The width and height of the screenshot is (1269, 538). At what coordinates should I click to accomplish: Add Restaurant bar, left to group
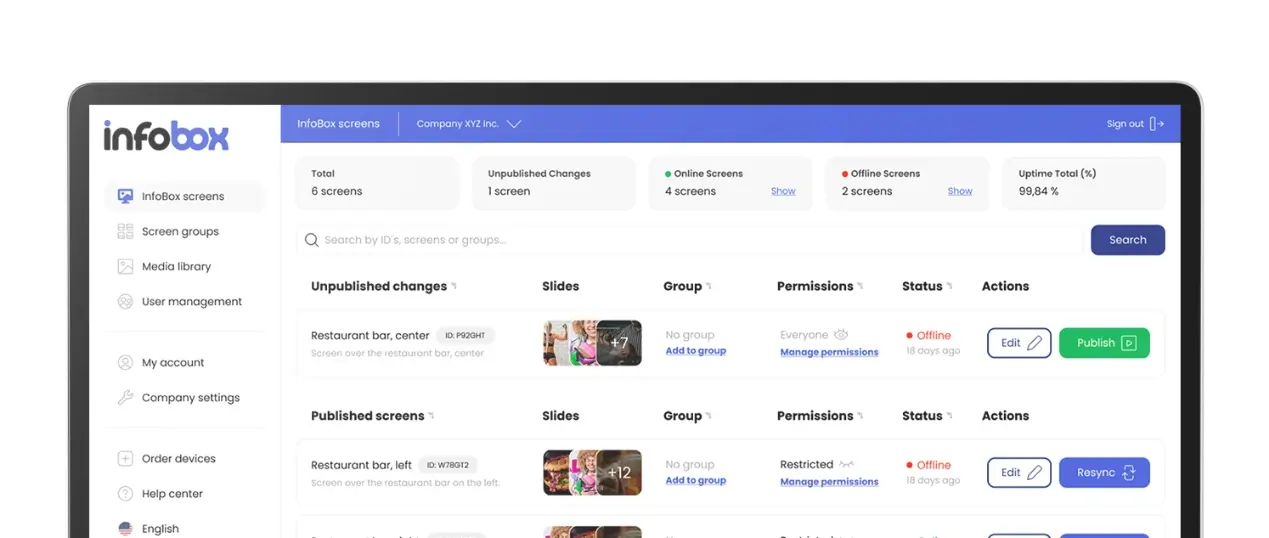click(696, 481)
